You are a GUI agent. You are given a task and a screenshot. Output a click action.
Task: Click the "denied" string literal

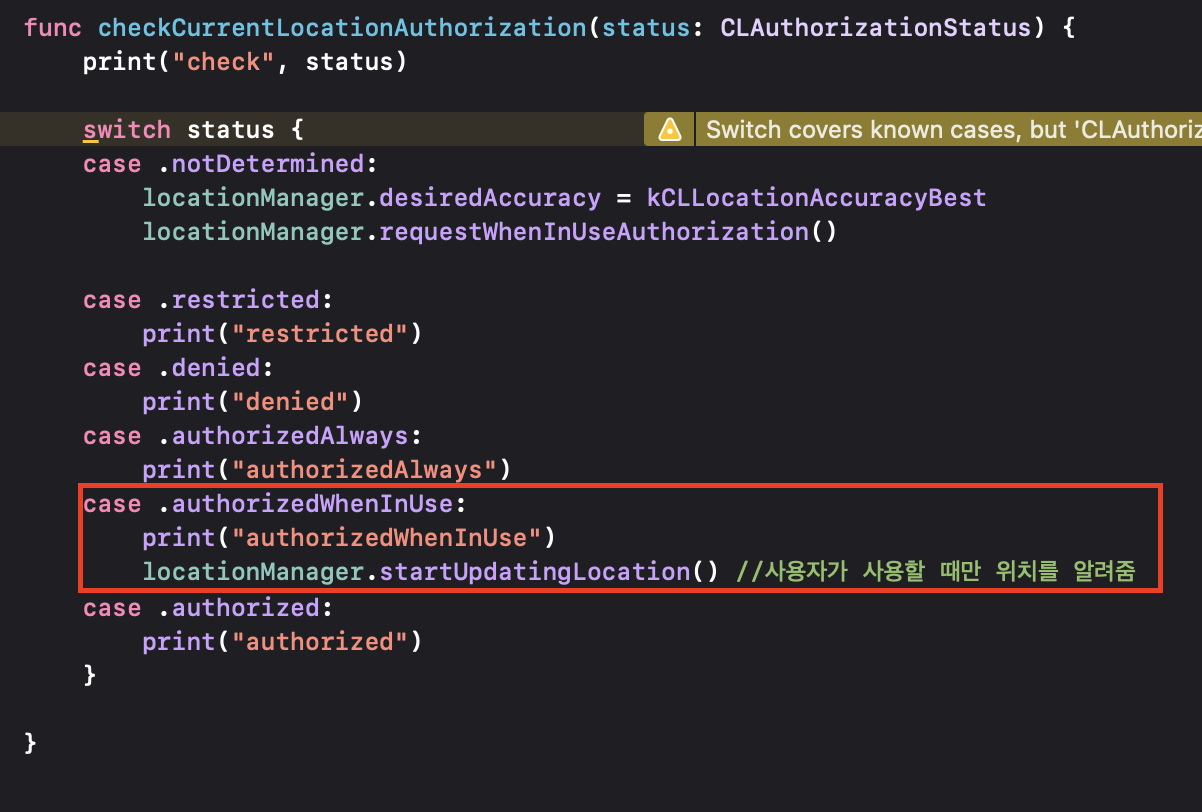290,402
